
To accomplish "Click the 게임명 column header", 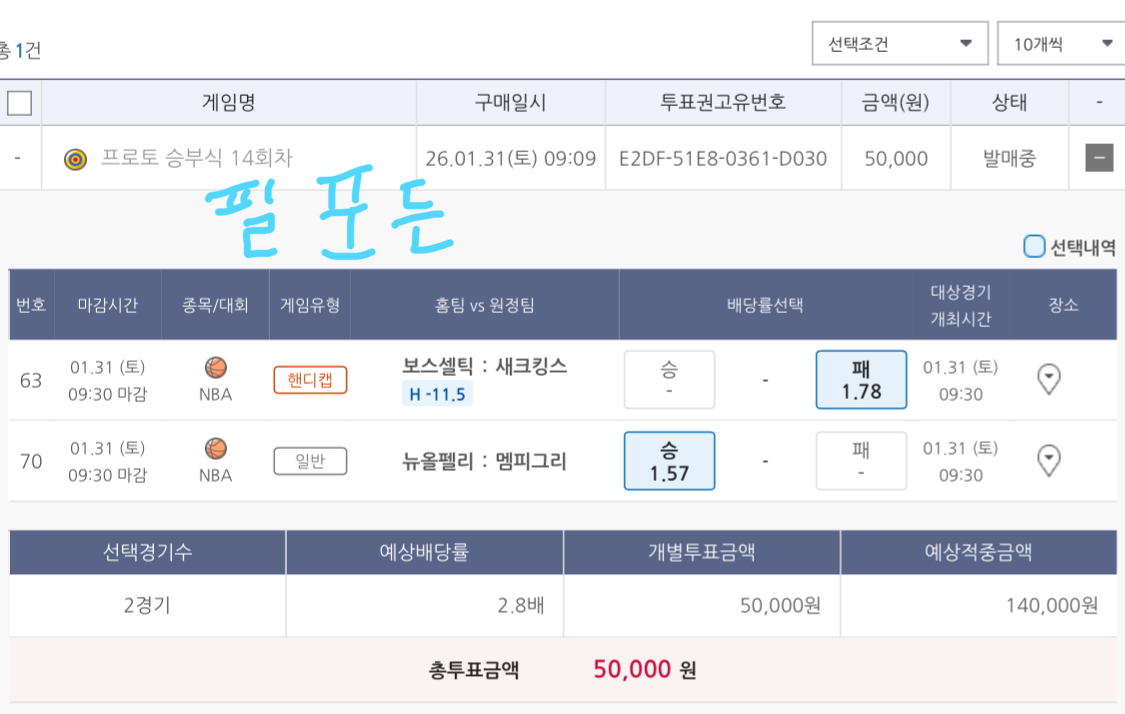I will (228, 102).
